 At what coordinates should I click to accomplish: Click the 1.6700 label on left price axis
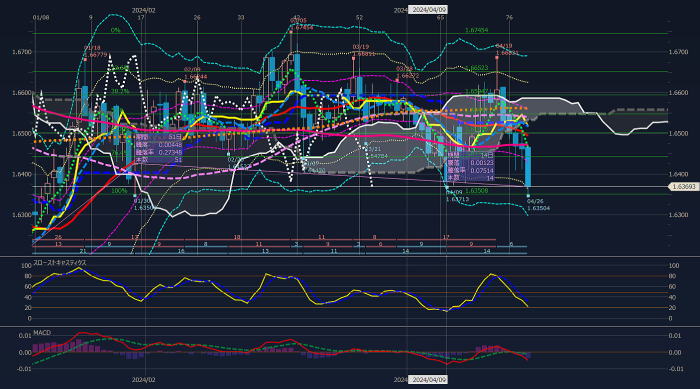[21, 52]
